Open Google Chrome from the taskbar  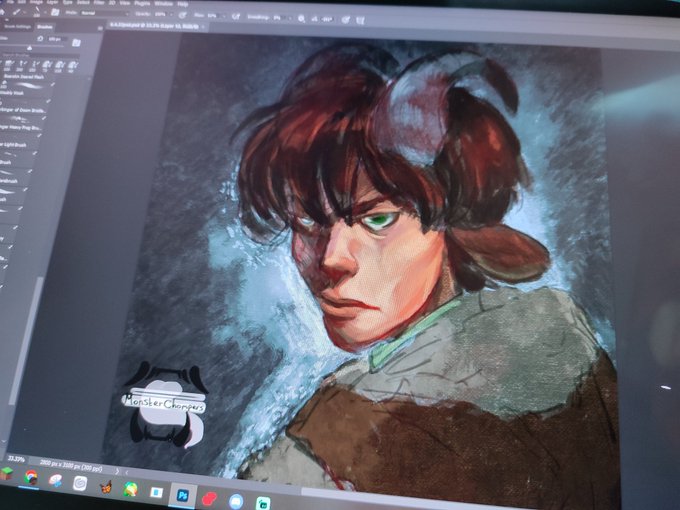pyautogui.click(x=30, y=477)
